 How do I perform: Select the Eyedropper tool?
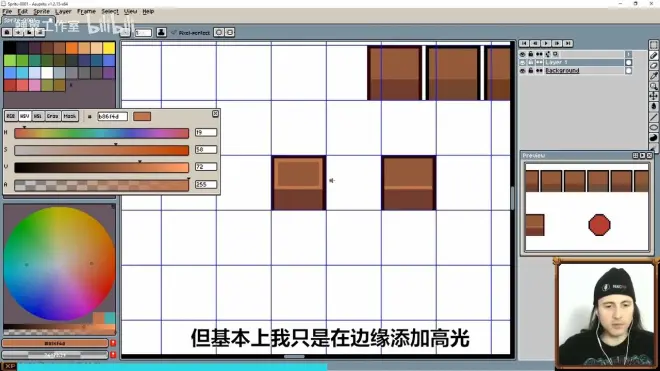(x=654, y=76)
